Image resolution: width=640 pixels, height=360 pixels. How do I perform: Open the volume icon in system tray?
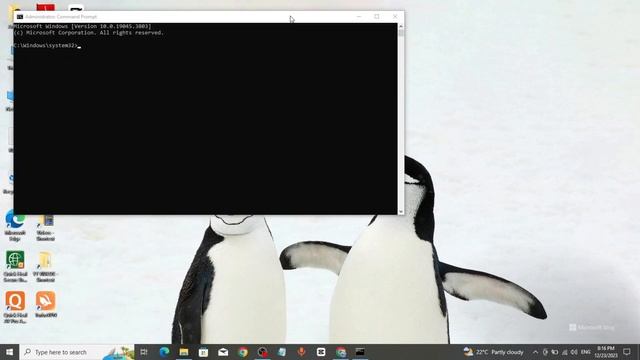click(574, 352)
